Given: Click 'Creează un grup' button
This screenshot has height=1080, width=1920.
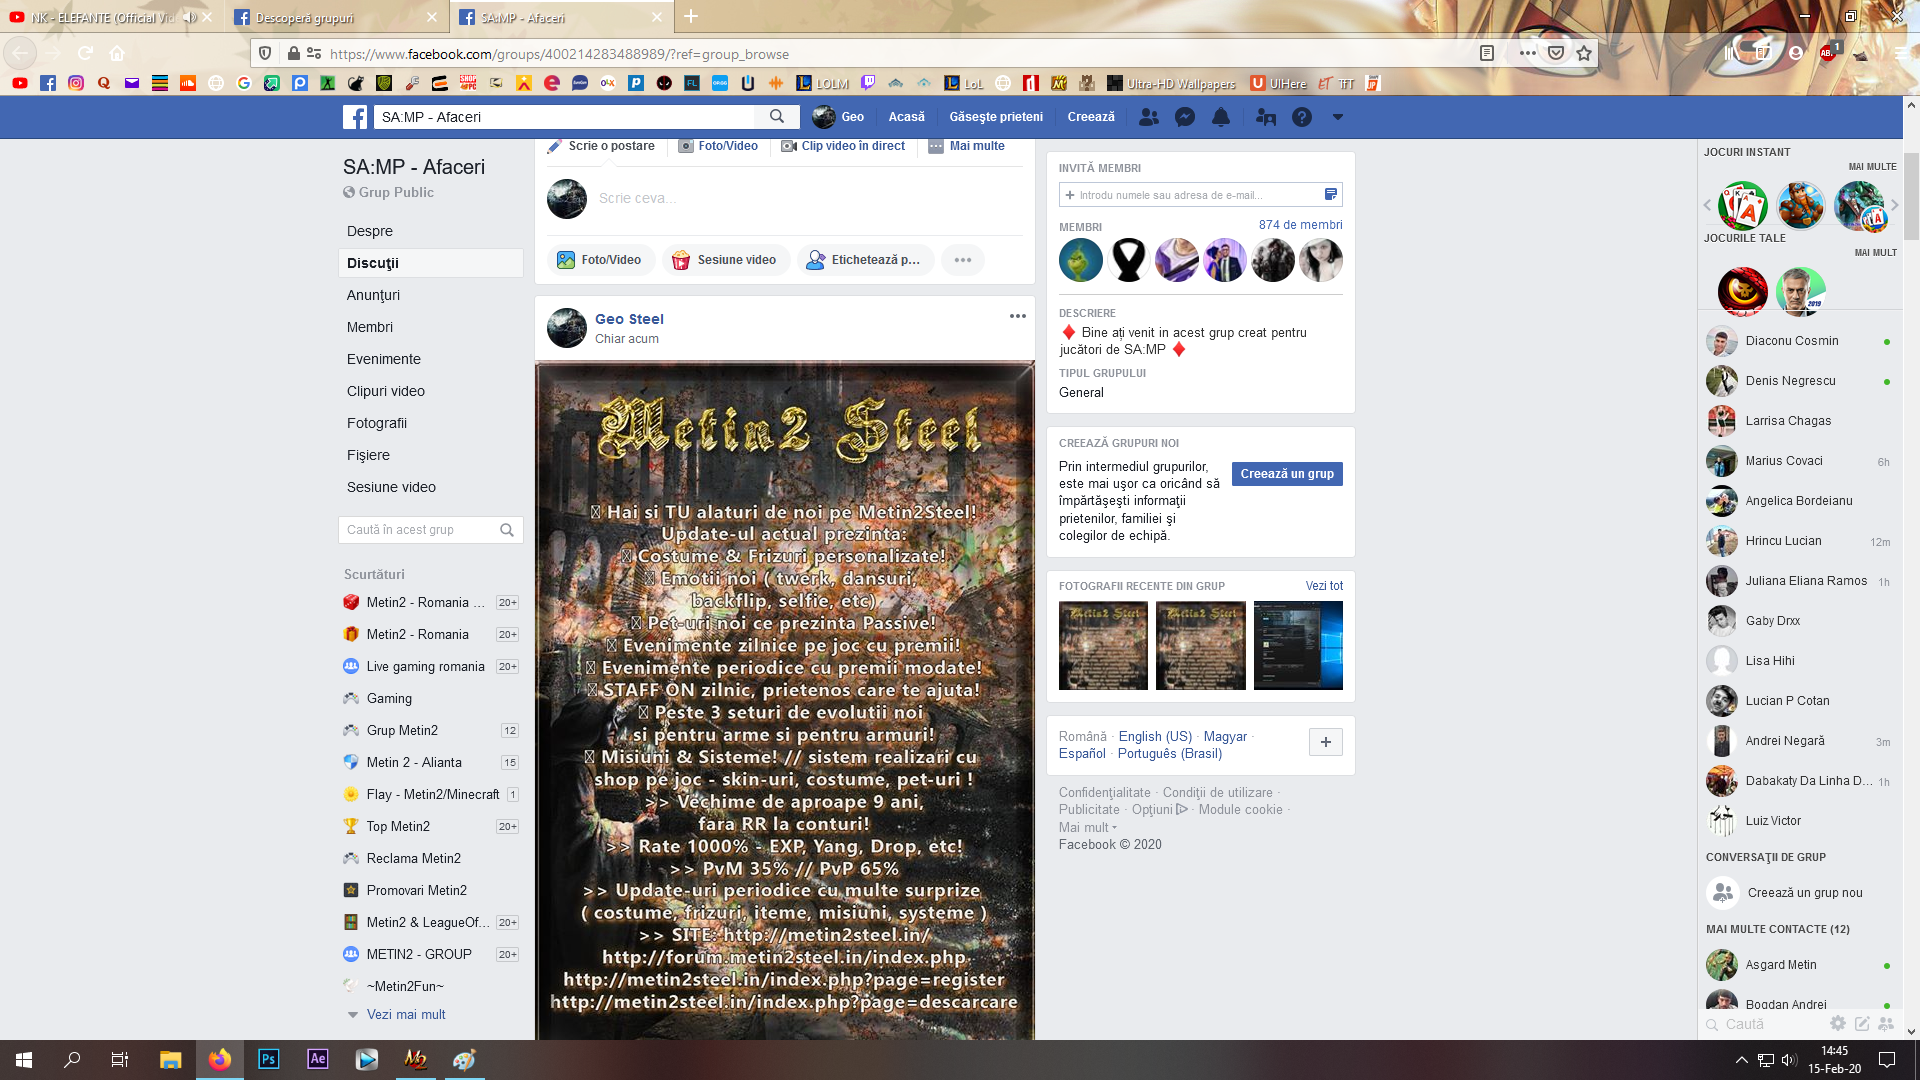Looking at the screenshot, I should click(1287, 474).
